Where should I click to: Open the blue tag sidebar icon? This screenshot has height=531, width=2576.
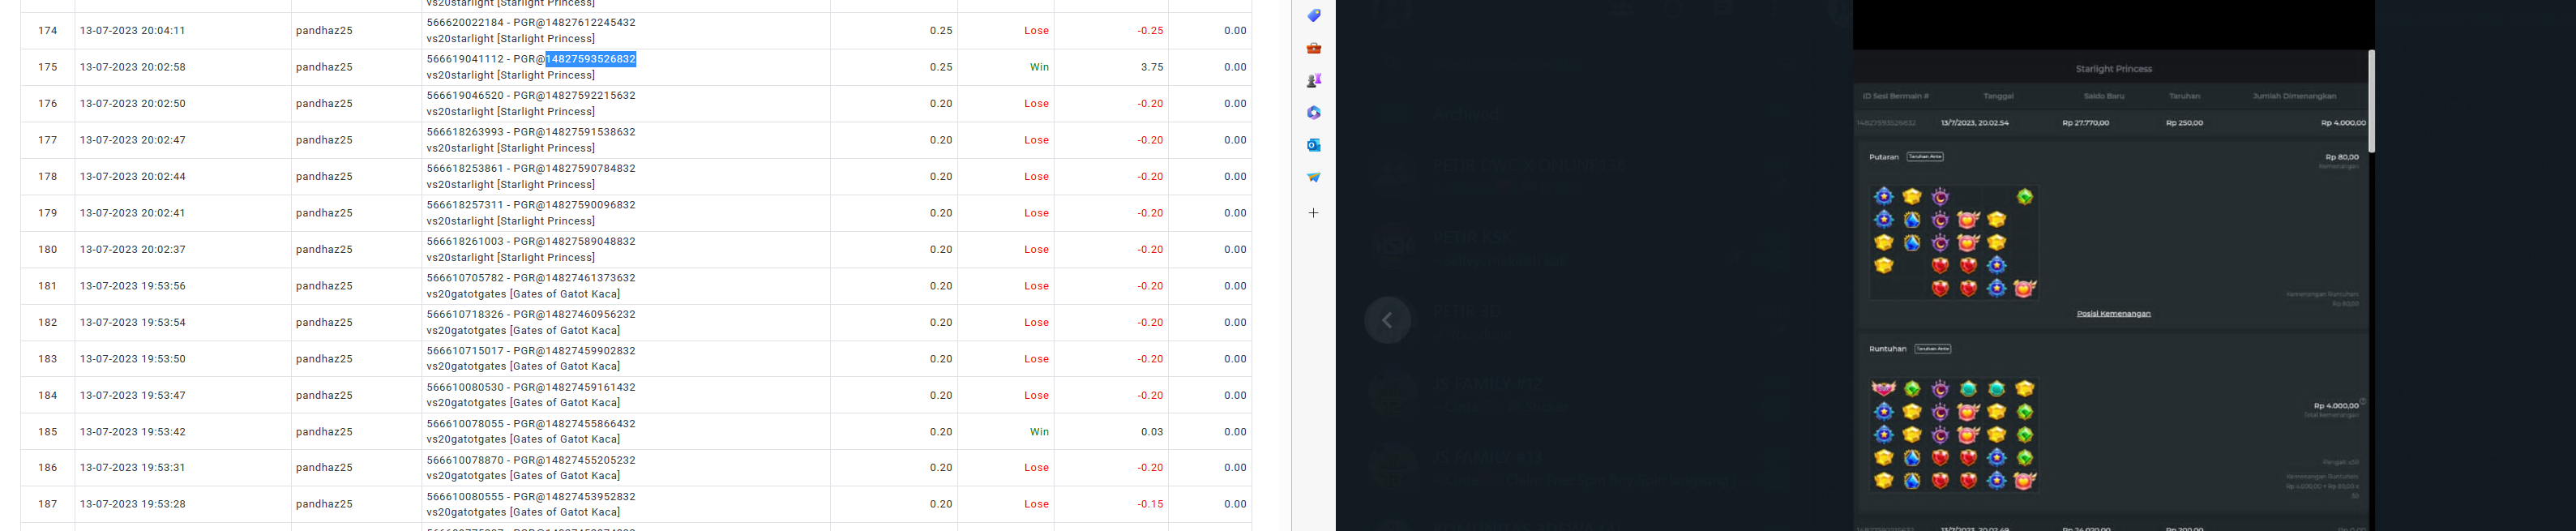click(1313, 15)
